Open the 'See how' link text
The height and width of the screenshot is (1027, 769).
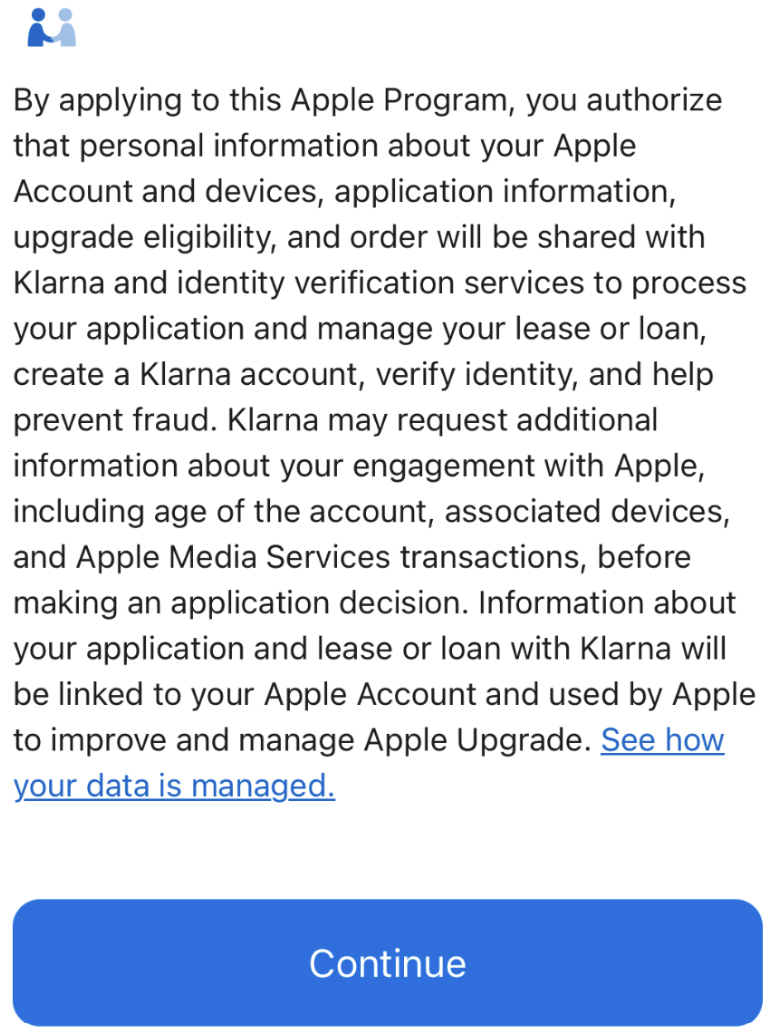[x=662, y=740]
